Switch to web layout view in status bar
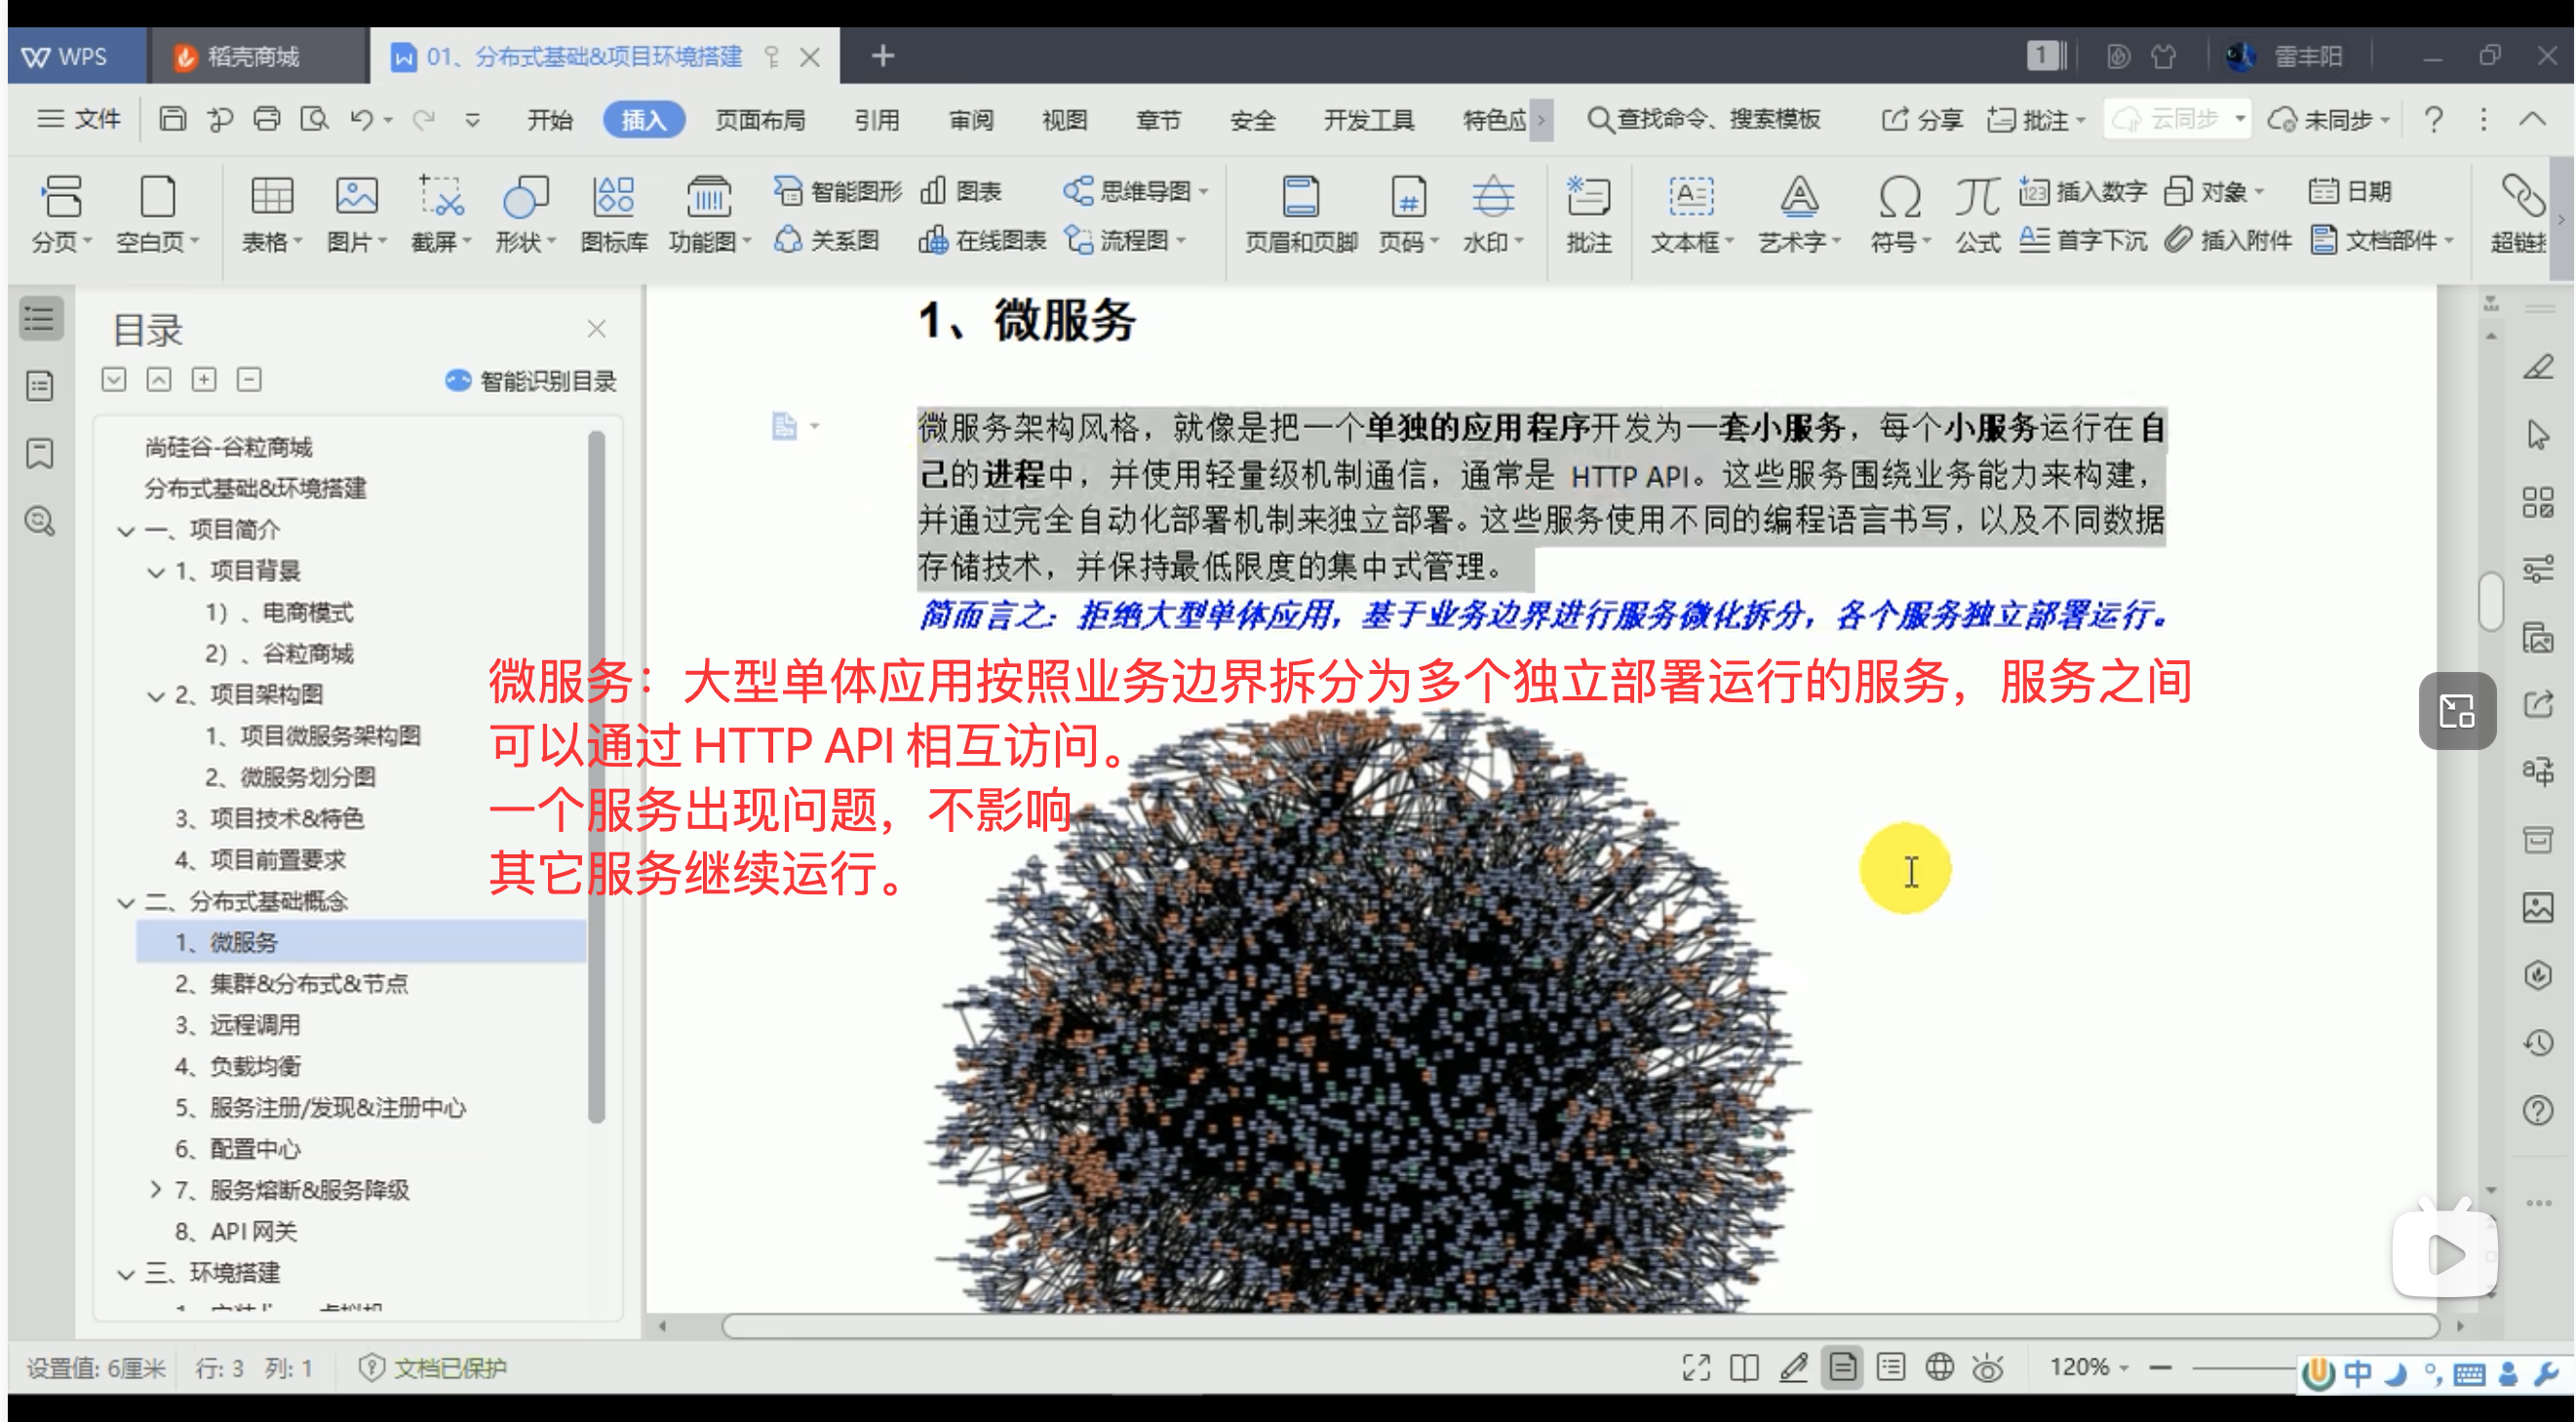This screenshot has width=2576, height=1422. (1940, 1367)
